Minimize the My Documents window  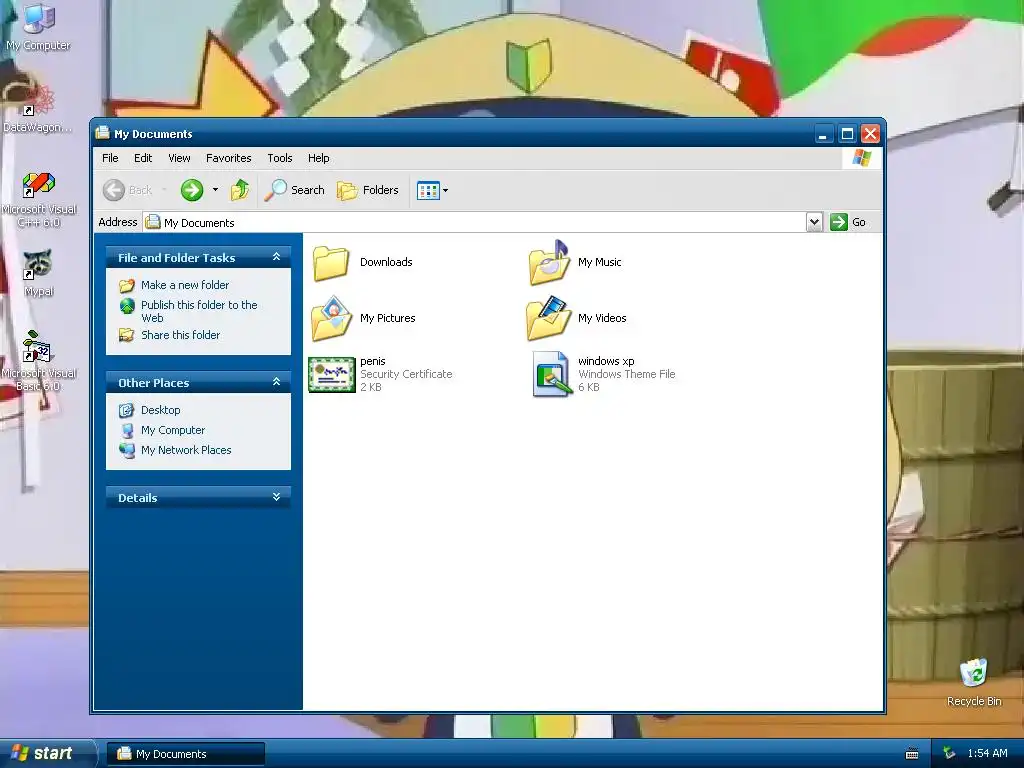click(823, 134)
